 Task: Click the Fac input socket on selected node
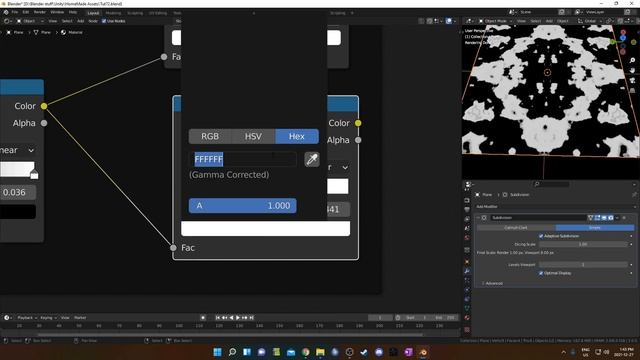click(173, 248)
